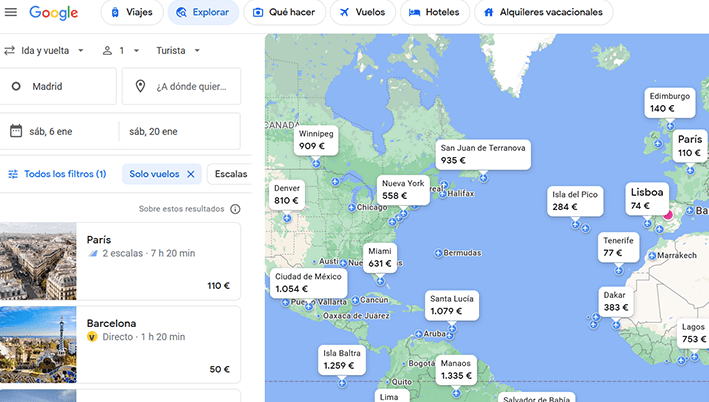Expand the 'Turista' cabin class dropdown
Screen dimensions: 709x402
(178, 50)
